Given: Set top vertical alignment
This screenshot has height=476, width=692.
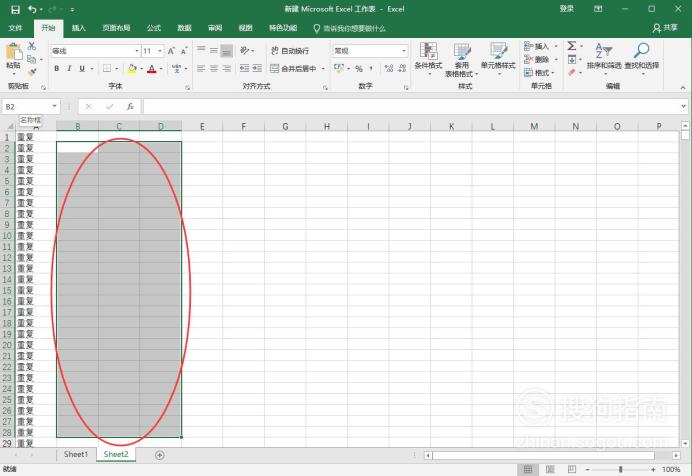Looking at the screenshot, I should click(201, 50).
